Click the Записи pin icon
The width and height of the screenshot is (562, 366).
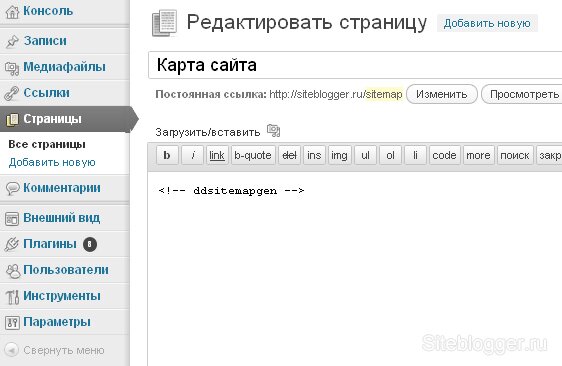(x=12, y=41)
